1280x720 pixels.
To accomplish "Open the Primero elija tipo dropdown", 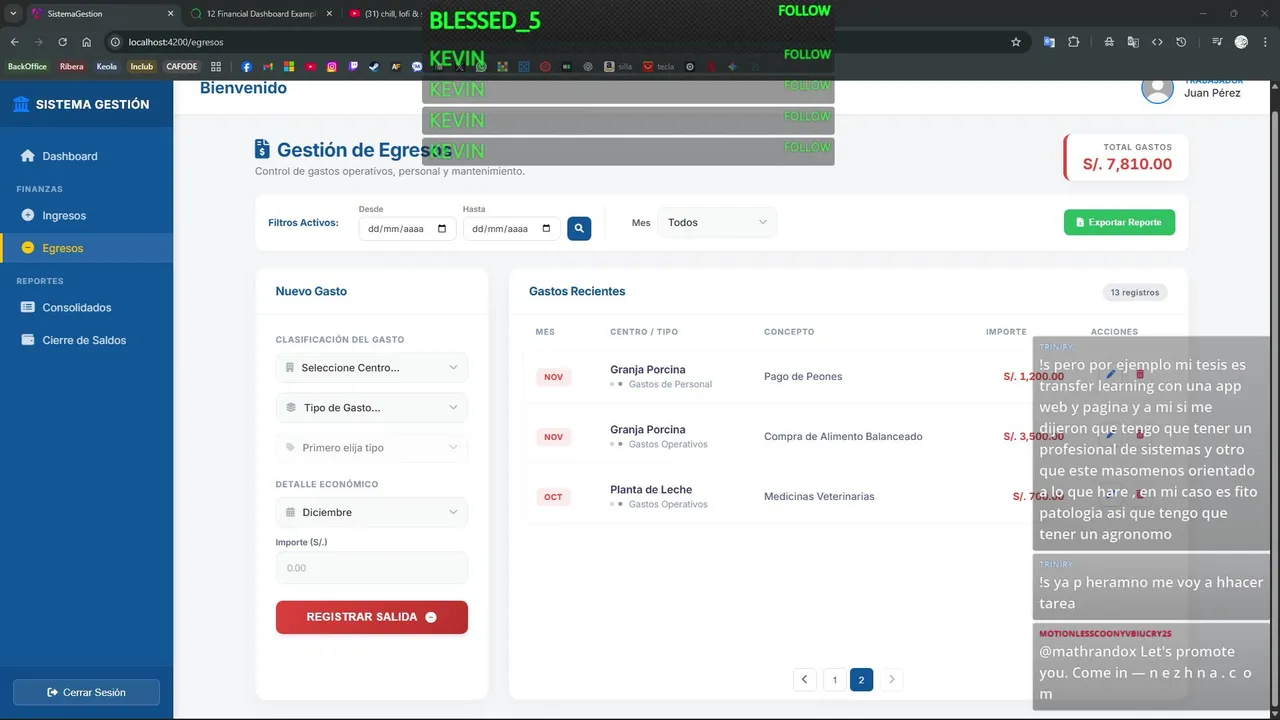I will point(372,448).
